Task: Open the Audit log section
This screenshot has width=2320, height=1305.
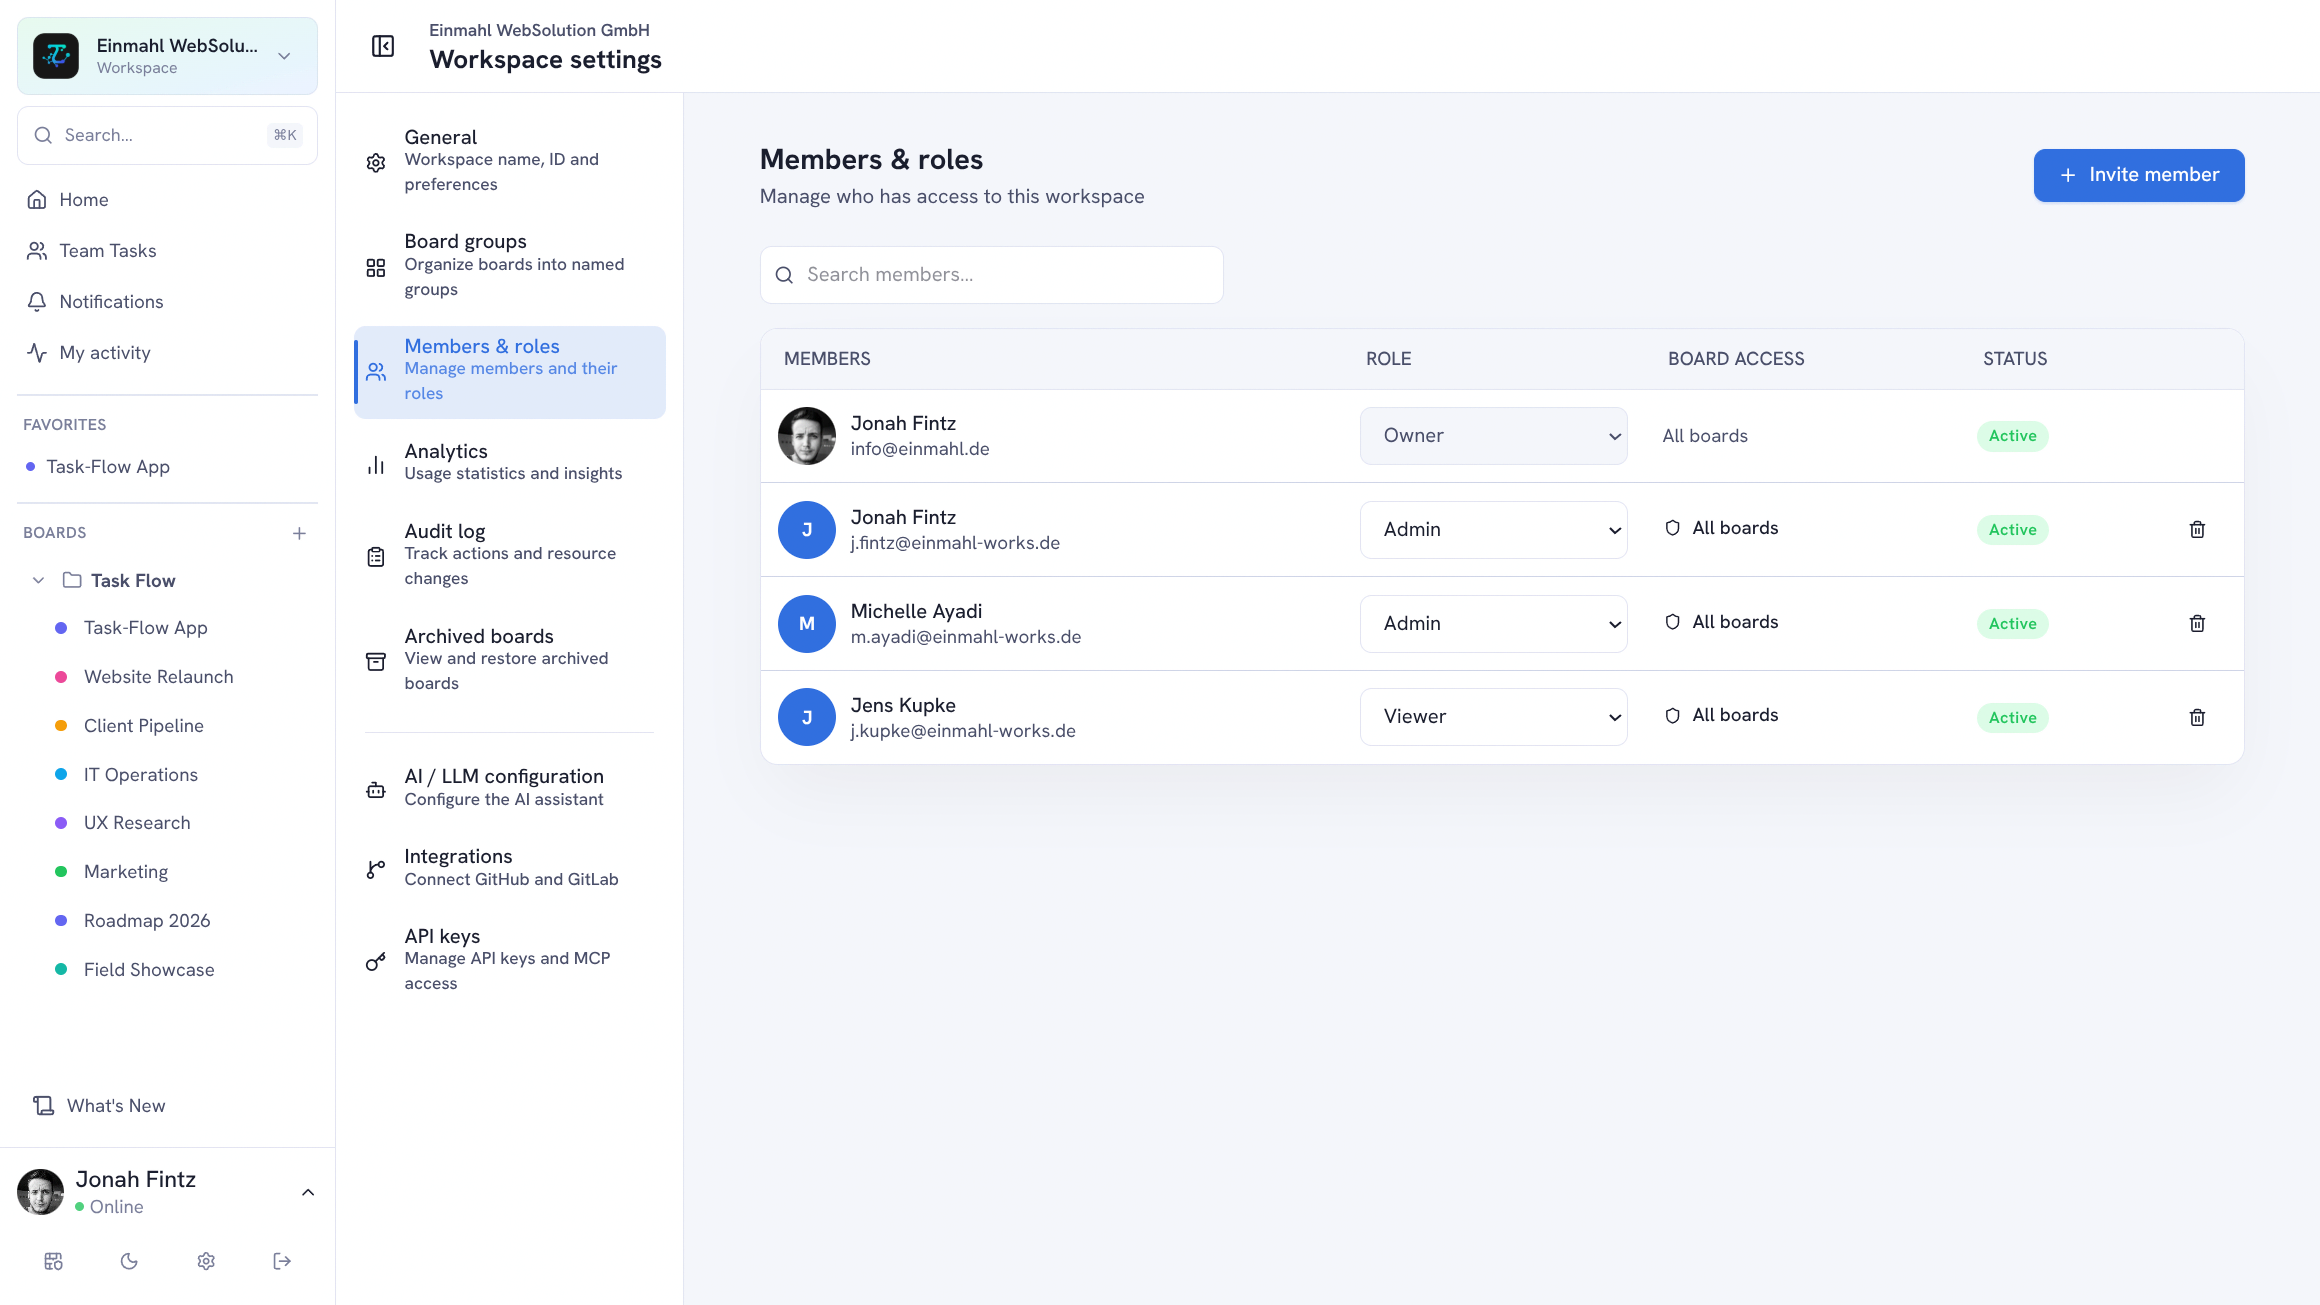Action: point(510,555)
